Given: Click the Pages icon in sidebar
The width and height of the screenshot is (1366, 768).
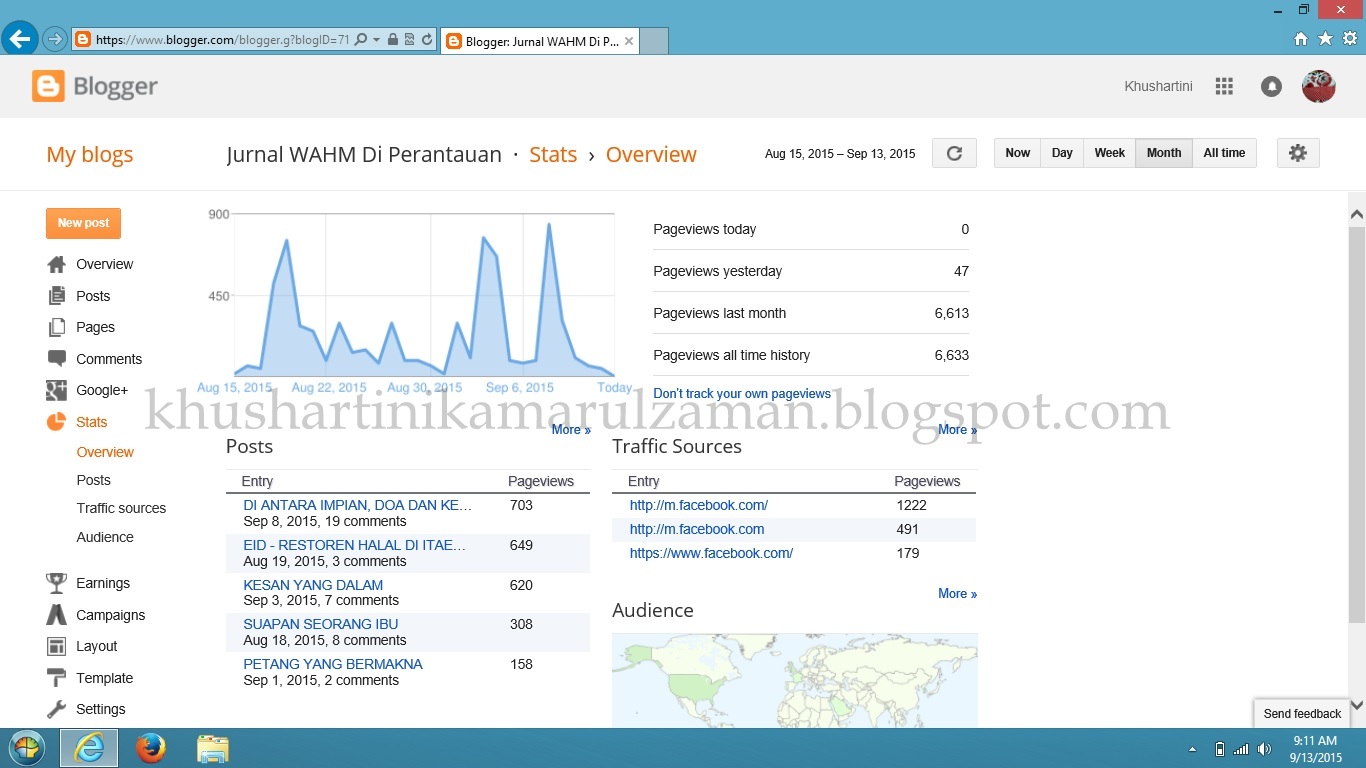Looking at the screenshot, I should (x=57, y=327).
